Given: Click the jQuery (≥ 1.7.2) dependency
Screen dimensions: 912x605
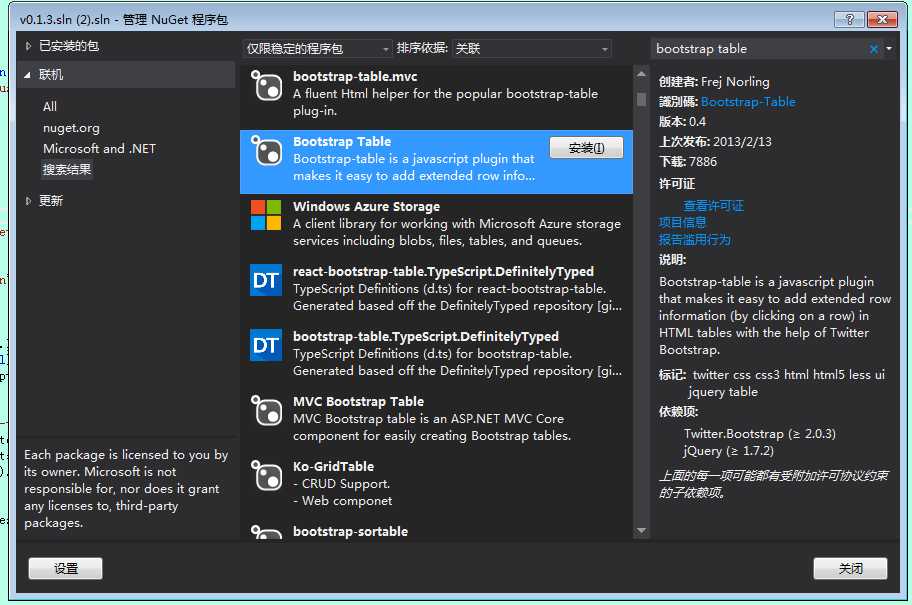Looking at the screenshot, I should tap(729, 451).
